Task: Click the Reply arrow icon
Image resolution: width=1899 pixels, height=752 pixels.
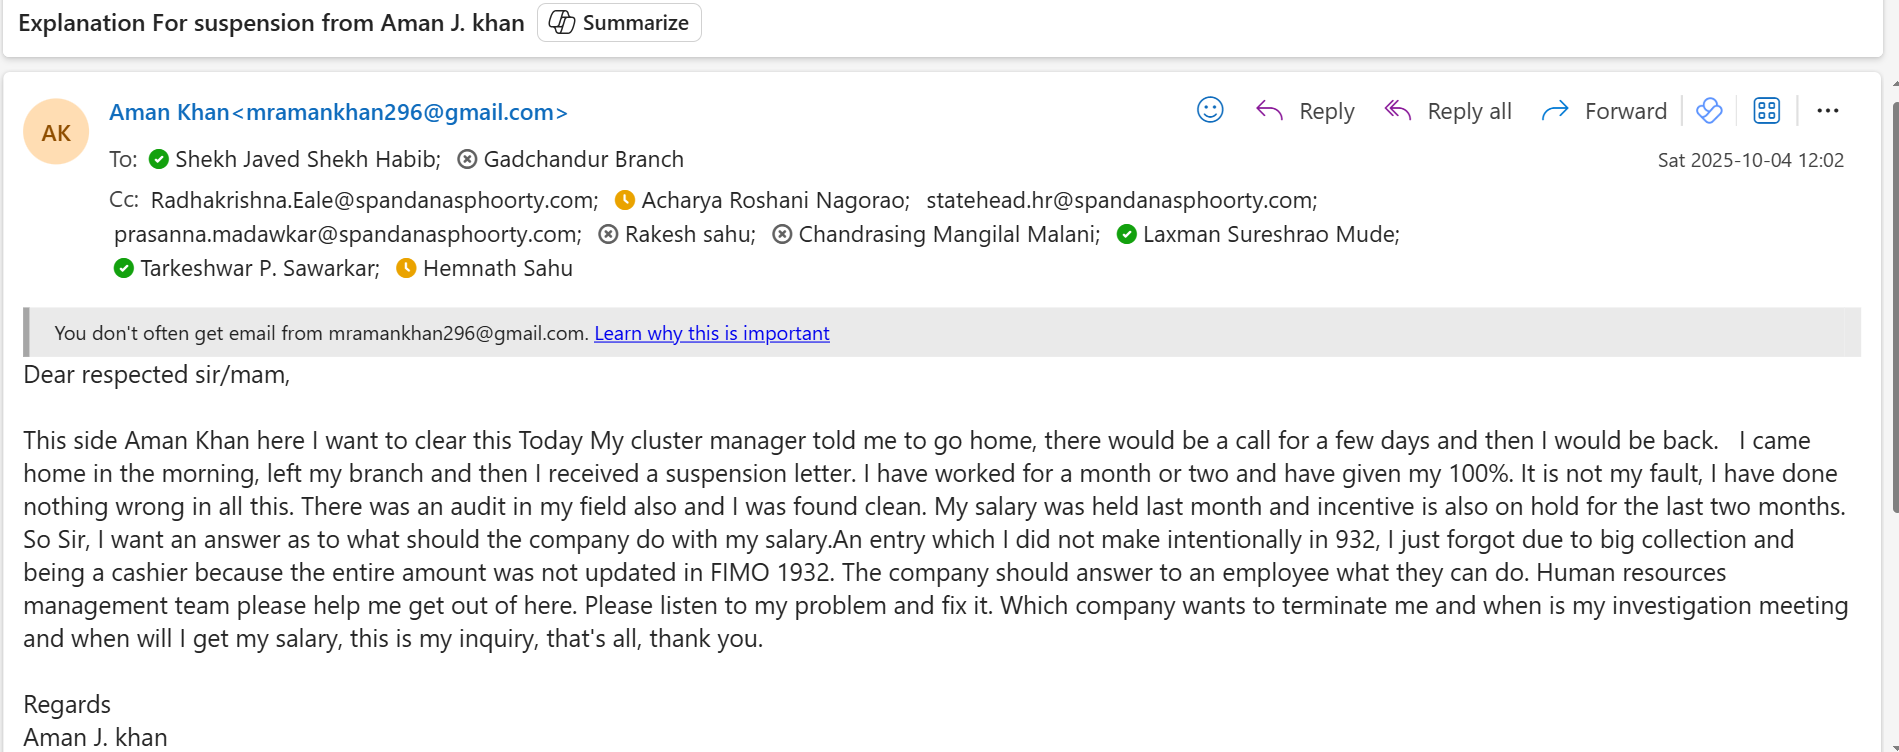Action: (x=1269, y=110)
